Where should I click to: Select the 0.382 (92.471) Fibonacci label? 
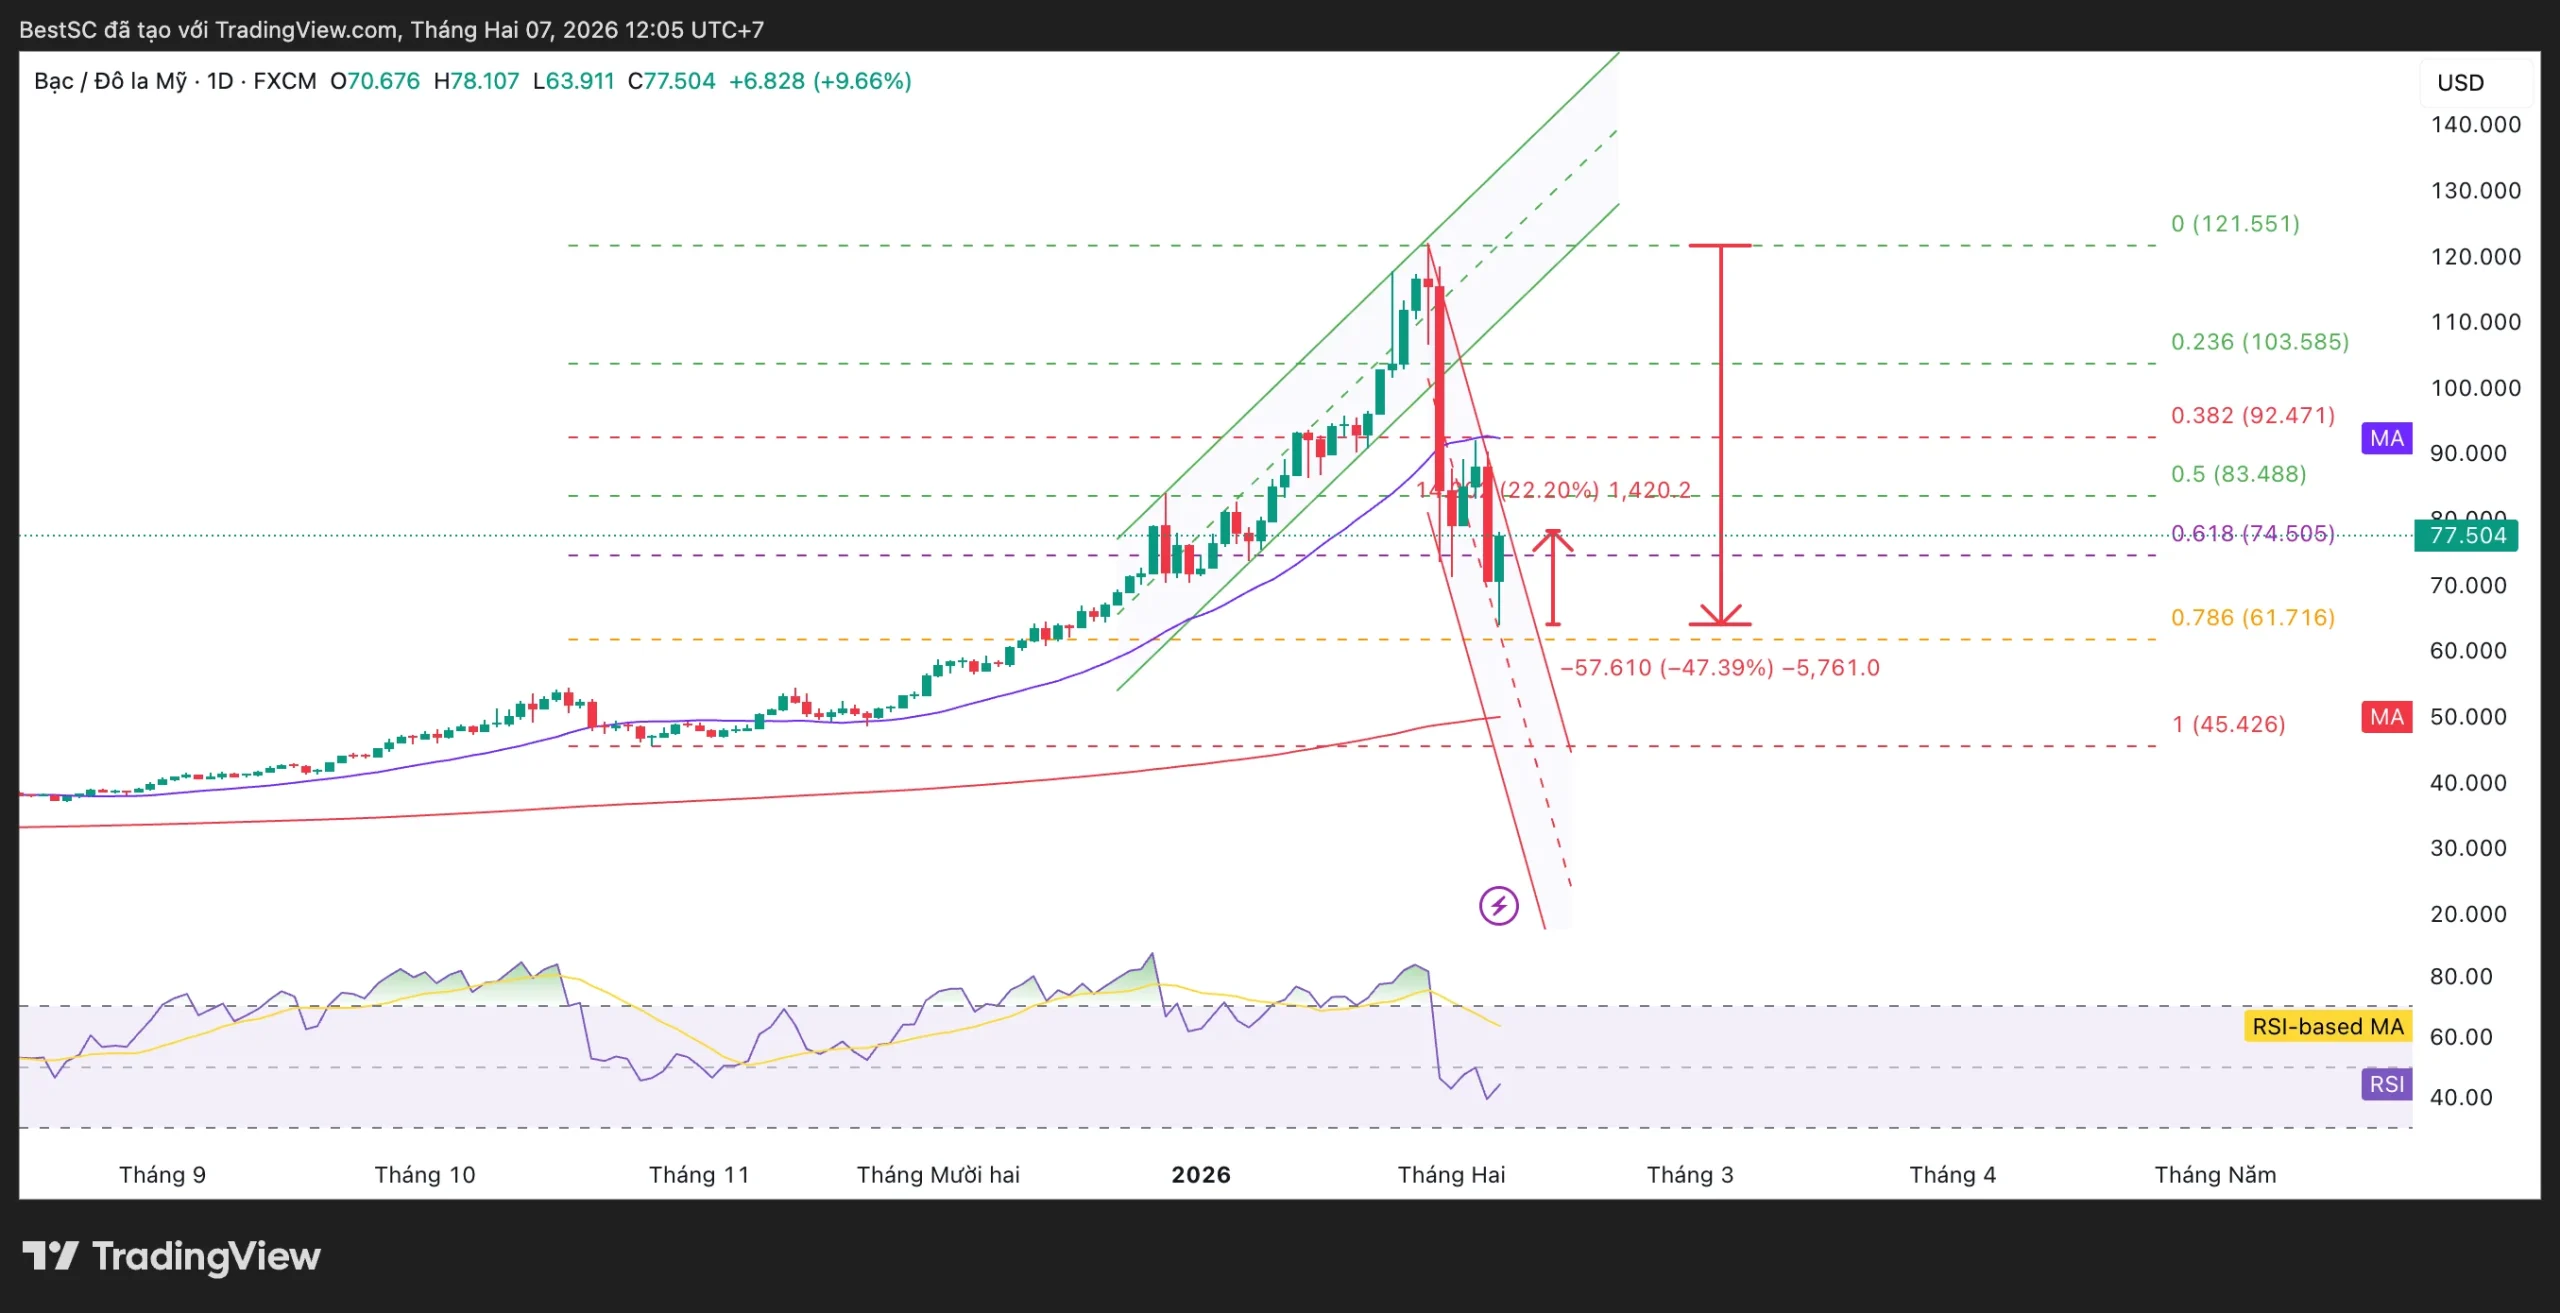pyautogui.click(x=2252, y=415)
